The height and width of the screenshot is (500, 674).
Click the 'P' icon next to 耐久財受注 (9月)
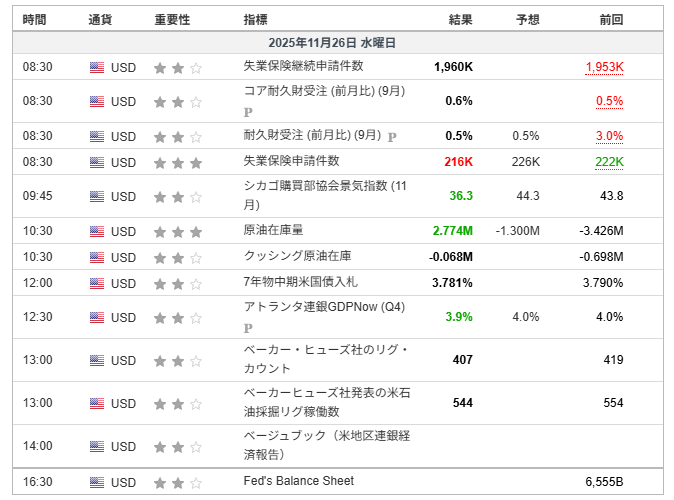pyautogui.click(x=392, y=137)
